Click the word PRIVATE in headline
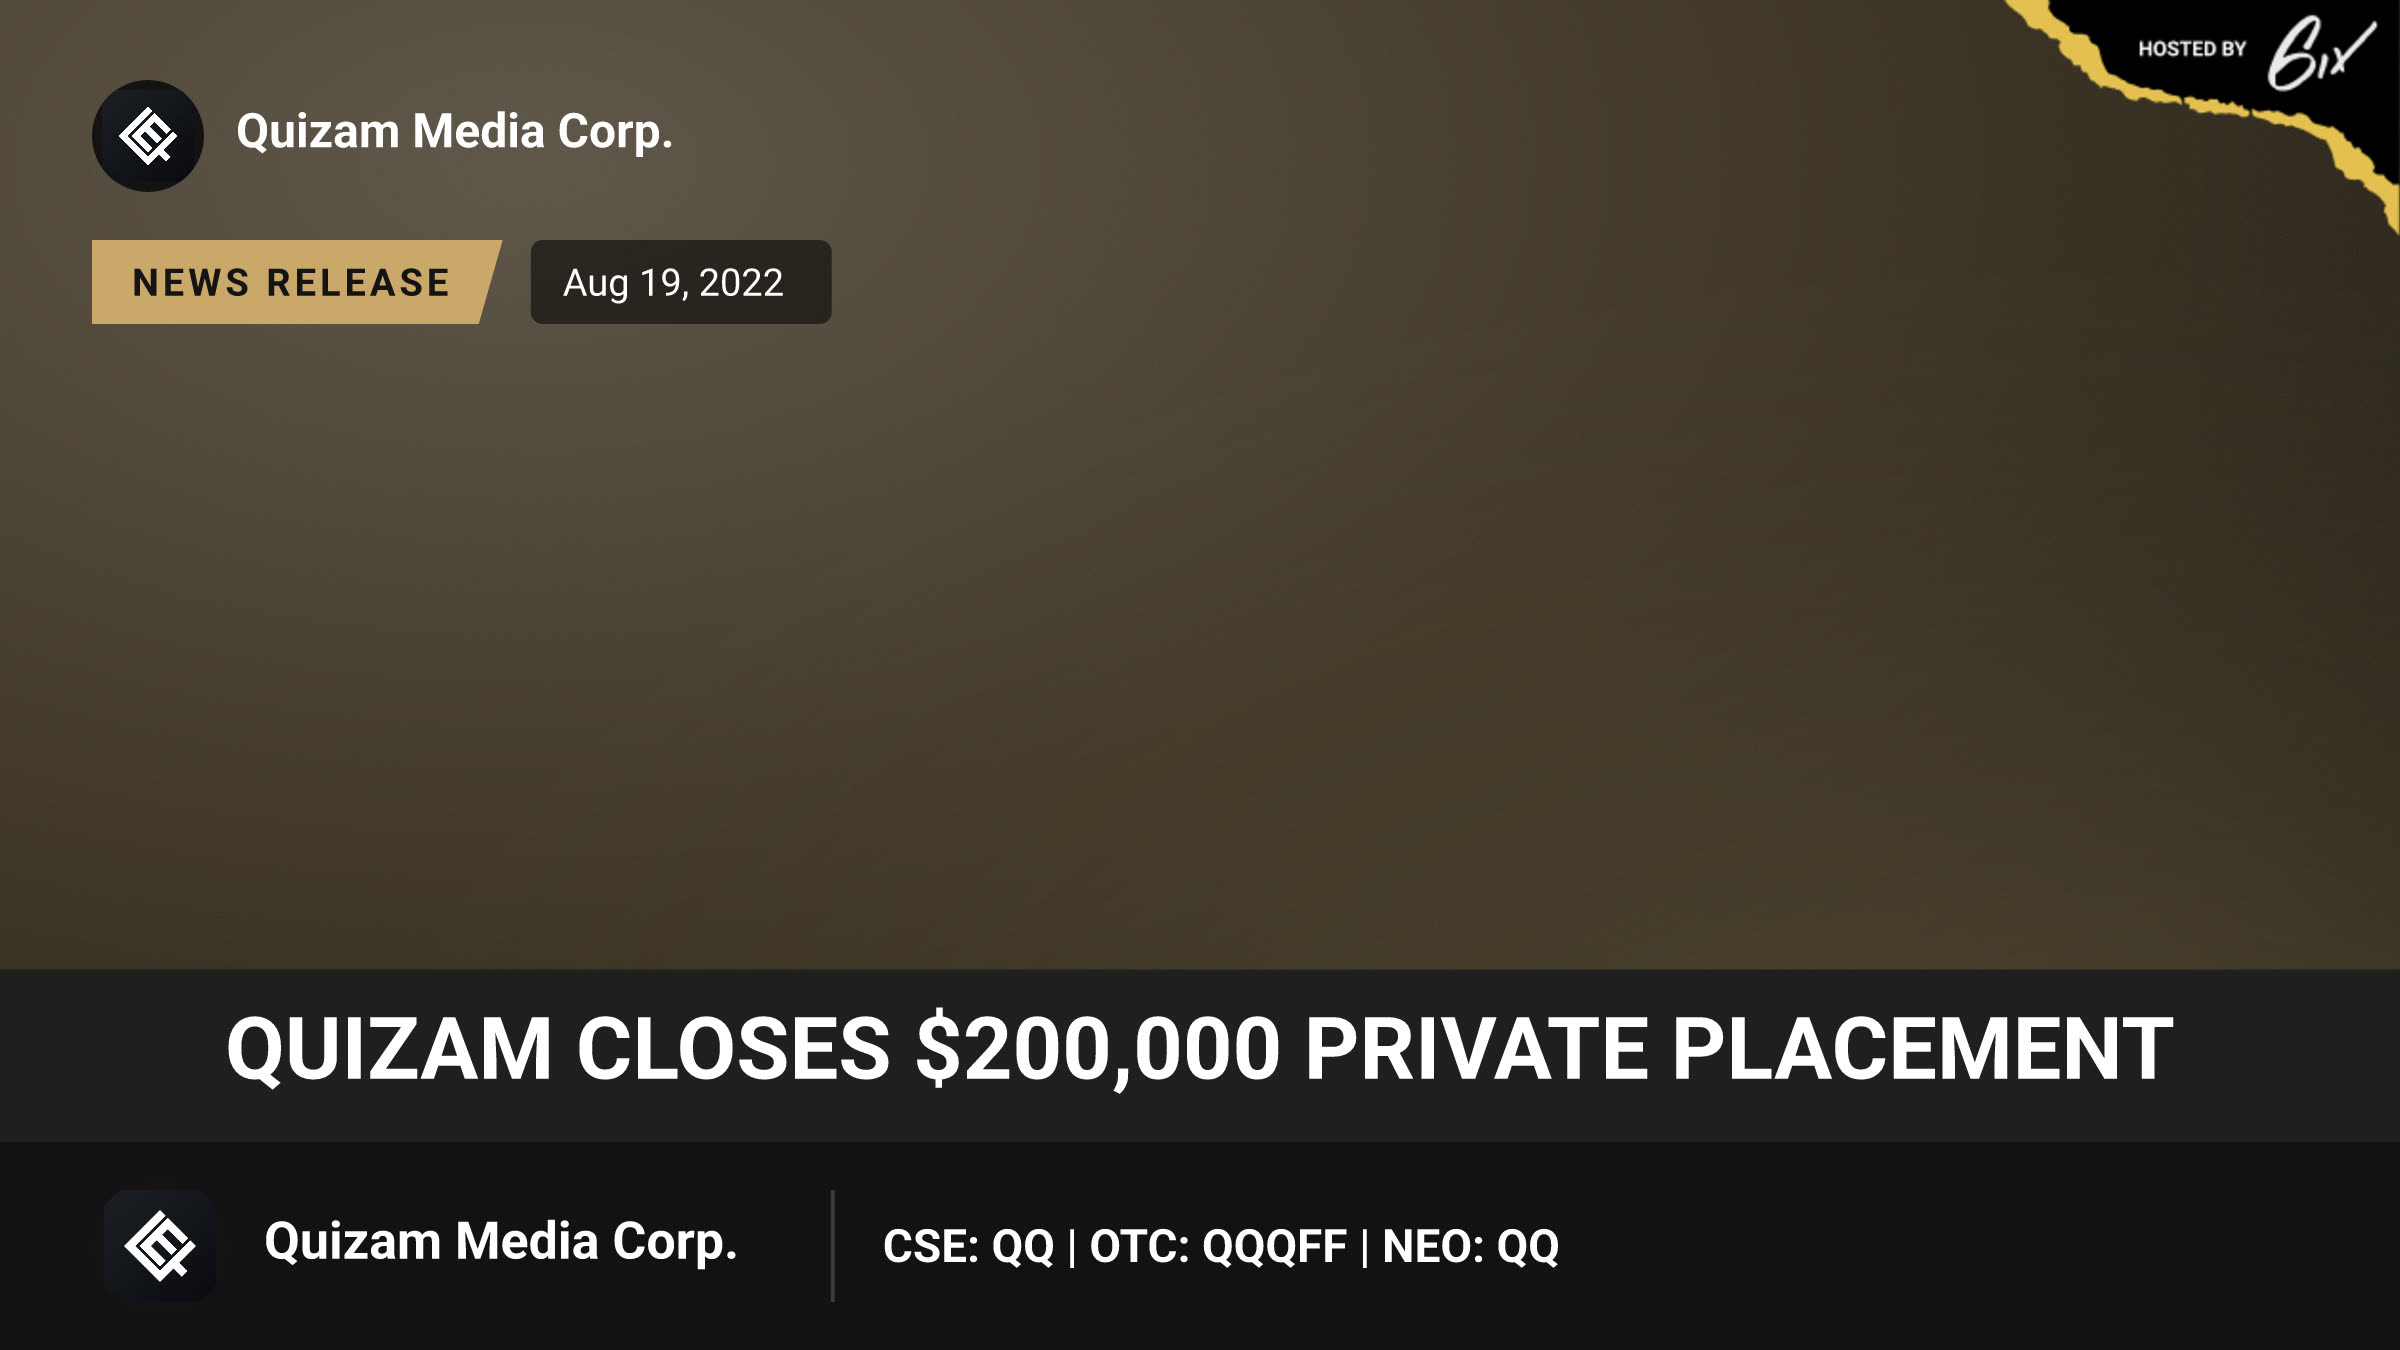Screen dimensions: 2400x1350 1476,1049
